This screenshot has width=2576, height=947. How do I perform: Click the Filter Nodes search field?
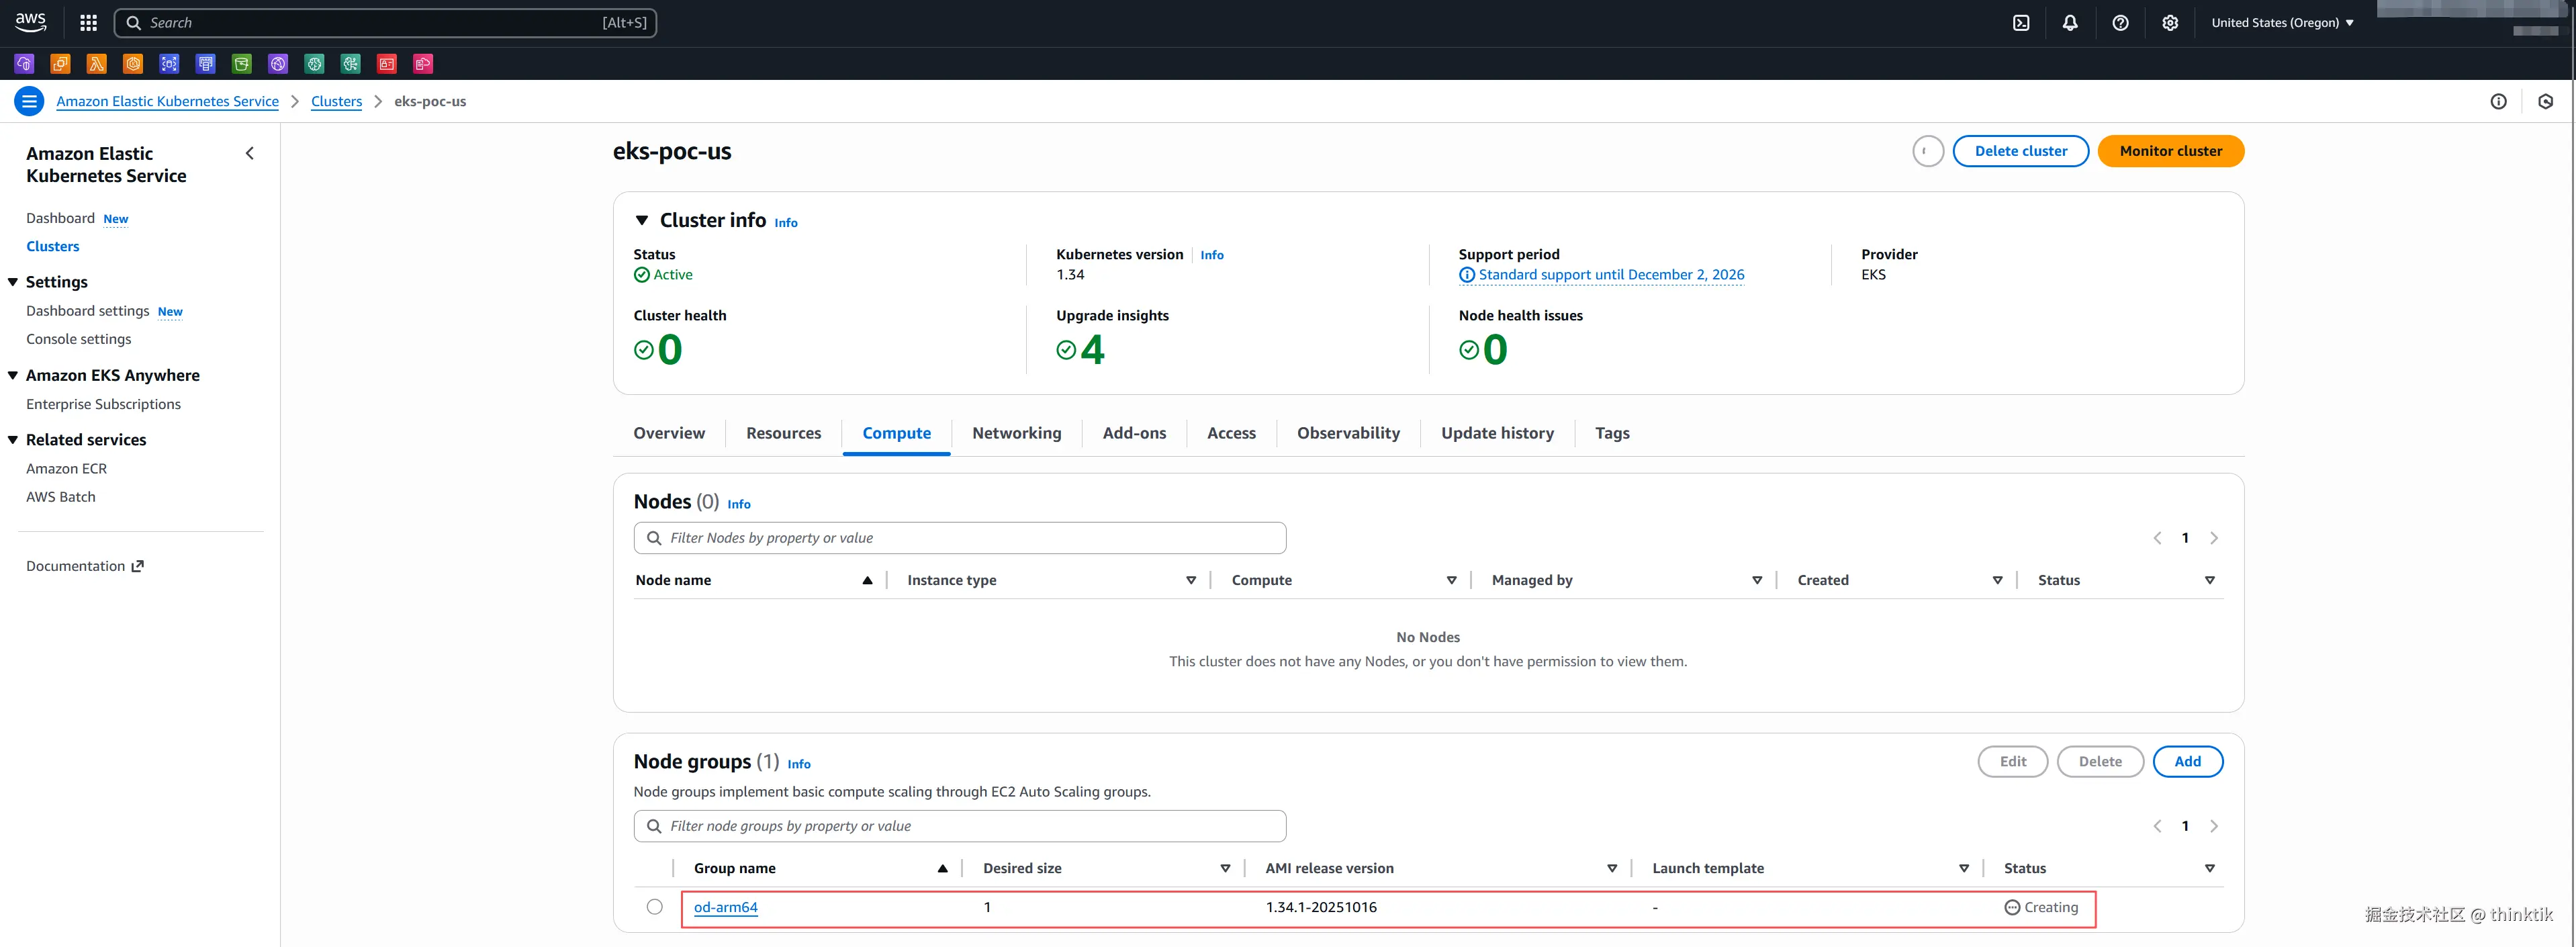(960, 538)
